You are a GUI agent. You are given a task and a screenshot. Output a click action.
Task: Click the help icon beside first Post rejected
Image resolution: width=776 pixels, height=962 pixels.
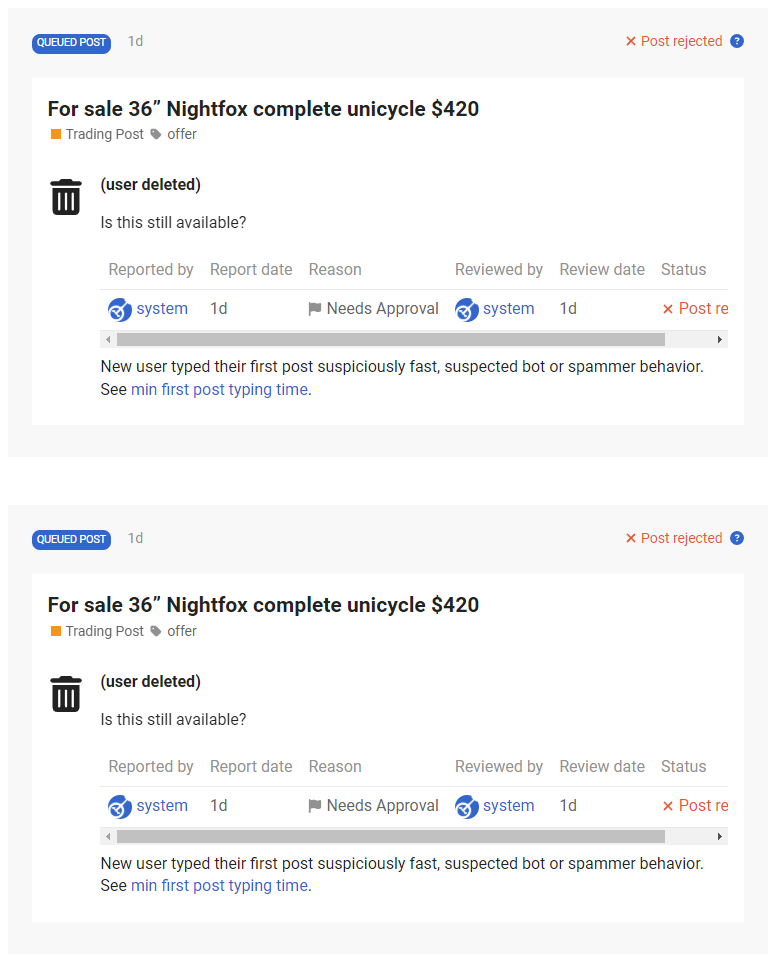(737, 41)
